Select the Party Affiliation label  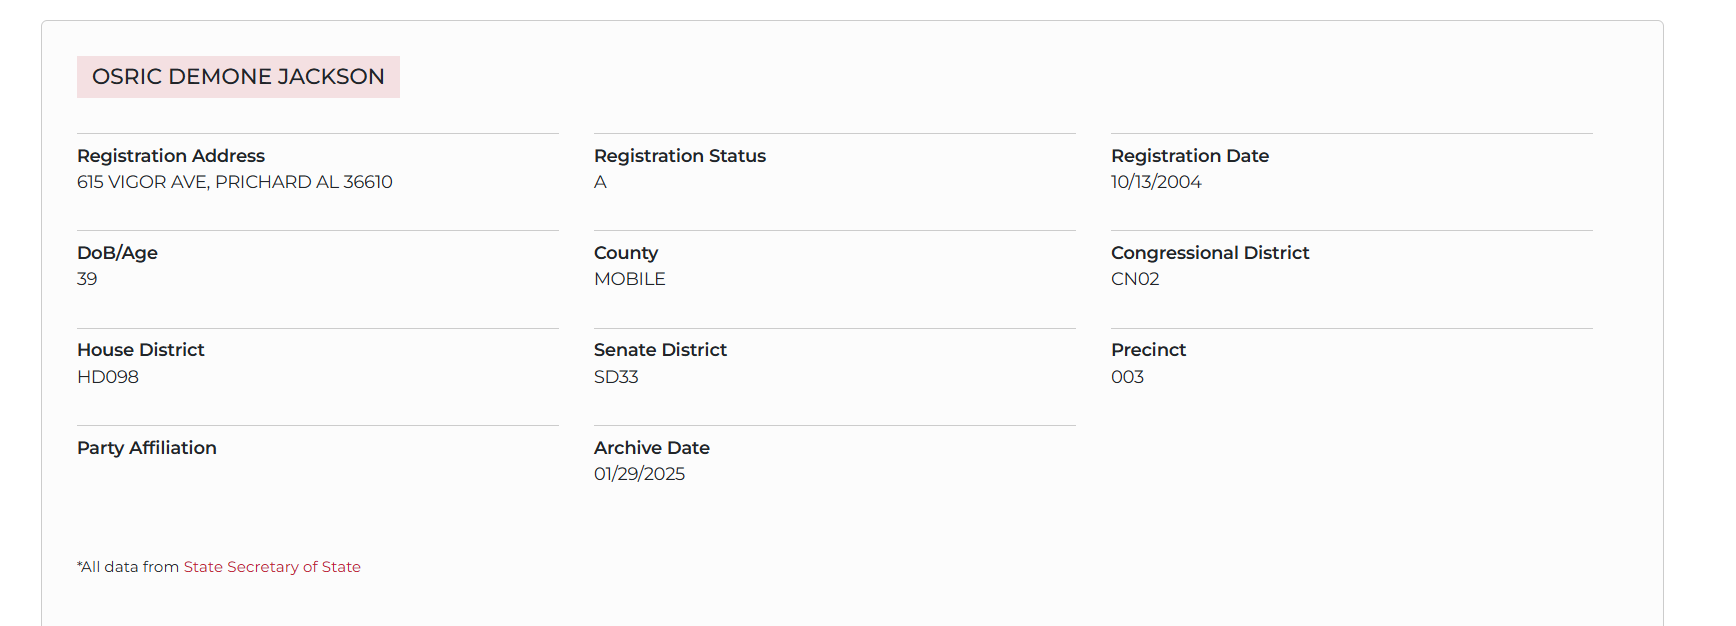pos(146,448)
